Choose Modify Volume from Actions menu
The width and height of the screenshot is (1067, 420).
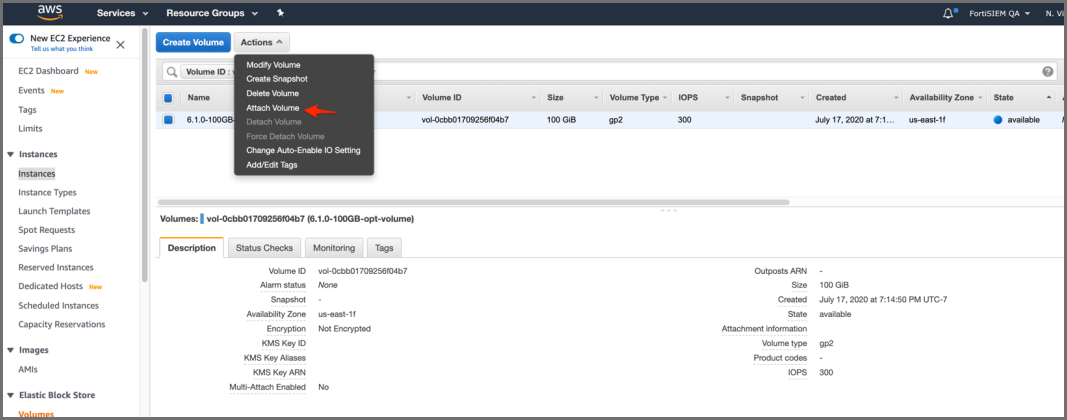(x=273, y=65)
